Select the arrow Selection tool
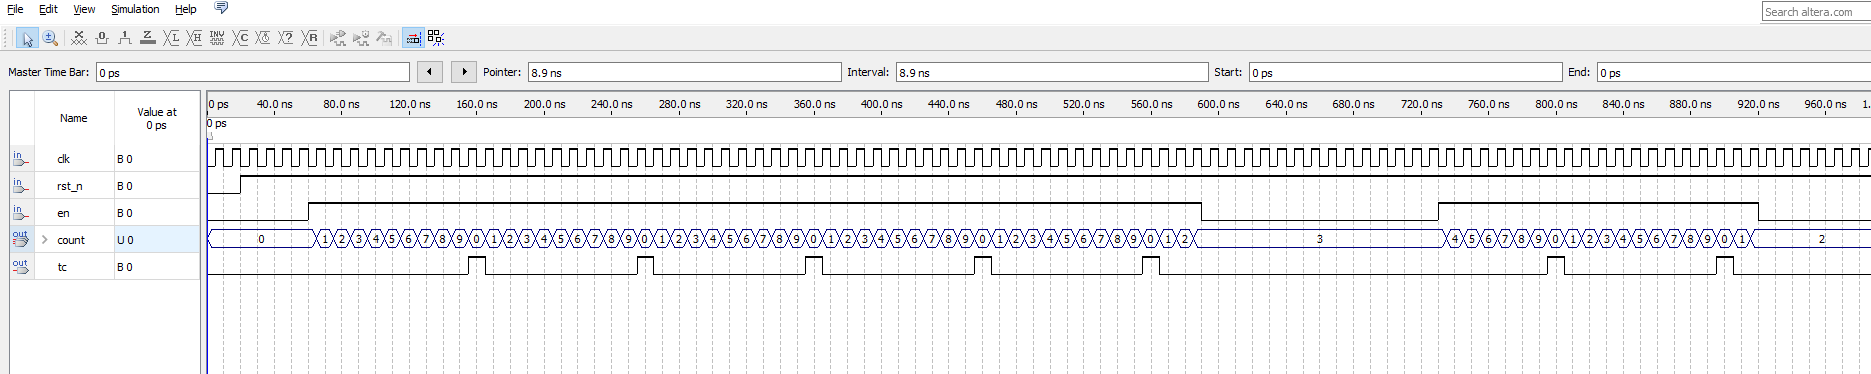1871x374 pixels. (x=28, y=38)
